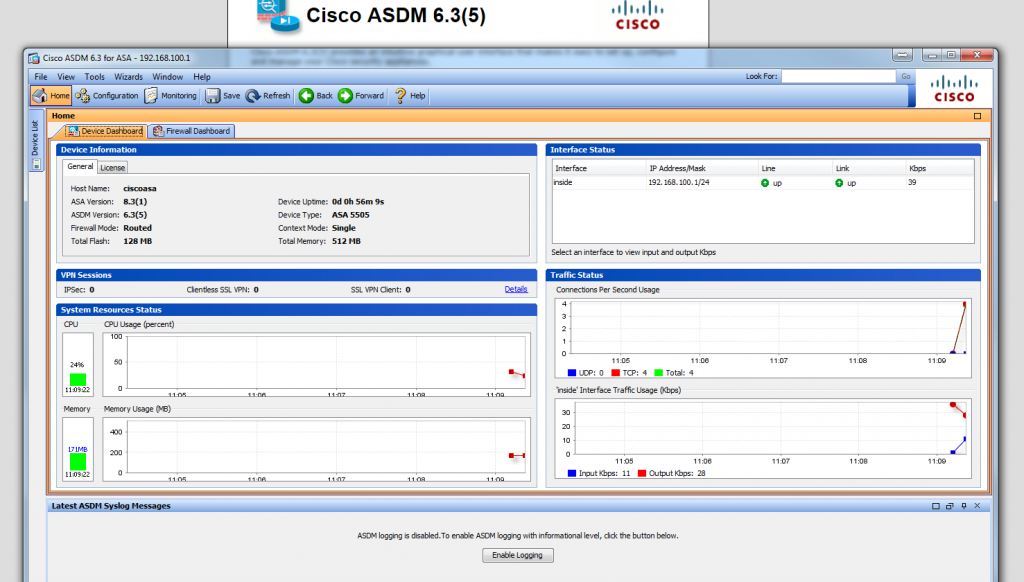The height and width of the screenshot is (582, 1024).
Task: Open the View menu
Action: coord(66,76)
